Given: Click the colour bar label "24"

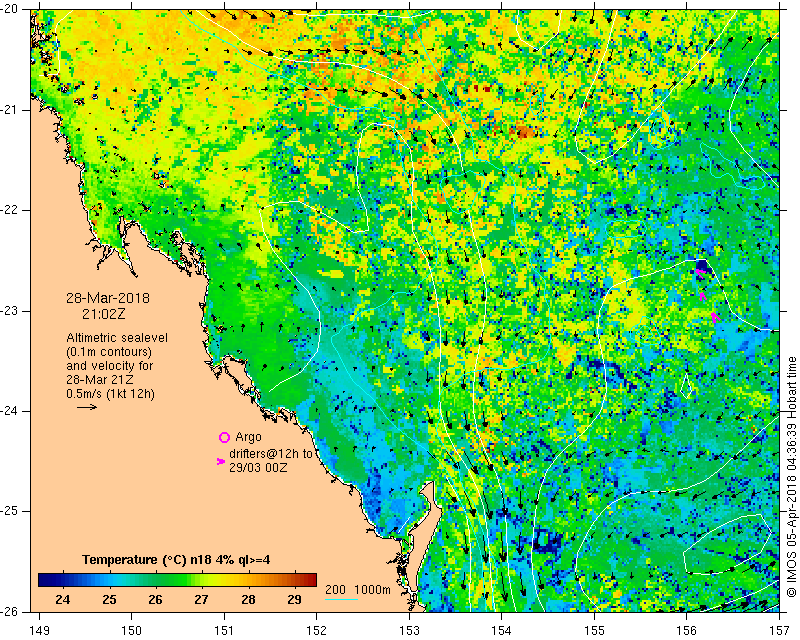Looking at the screenshot, I should (62, 599).
